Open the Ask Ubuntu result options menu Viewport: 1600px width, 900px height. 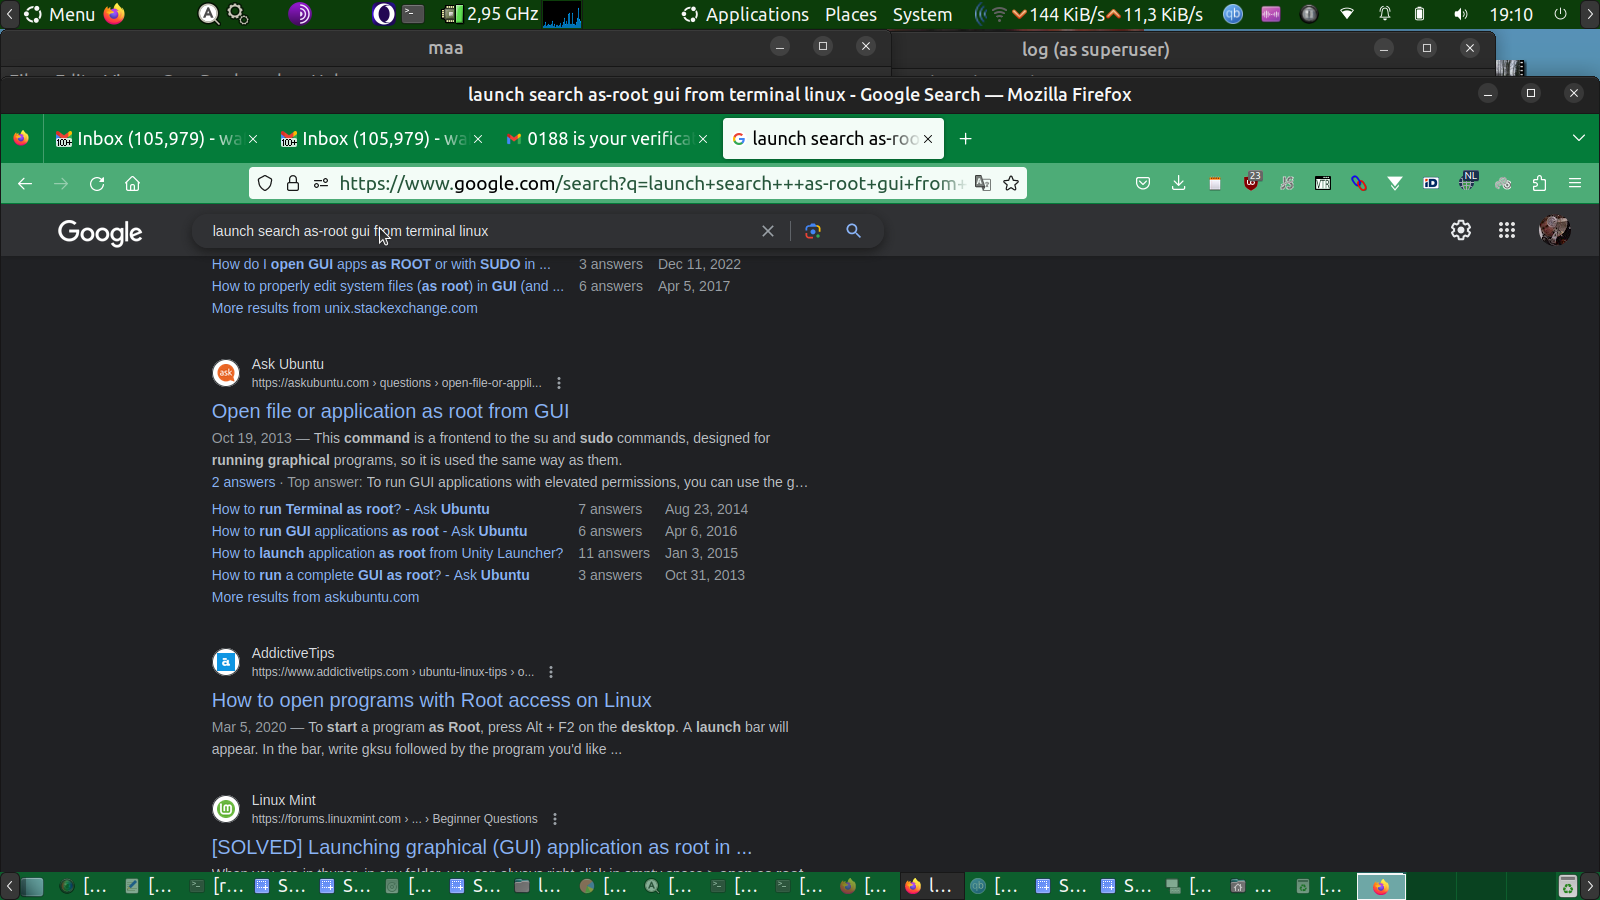click(559, 383)
